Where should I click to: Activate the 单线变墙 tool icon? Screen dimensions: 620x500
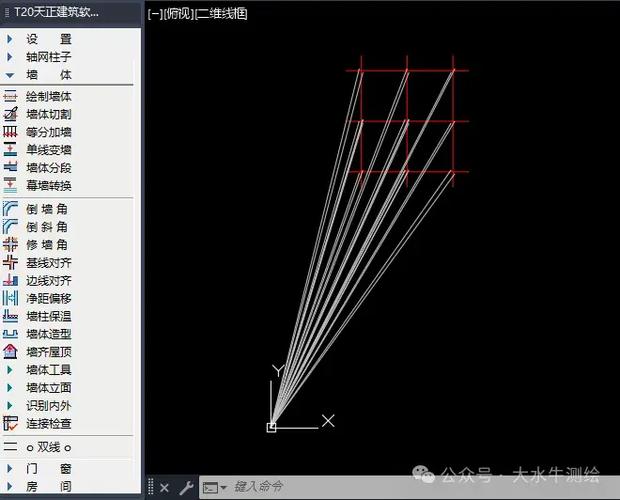(10, 150)
